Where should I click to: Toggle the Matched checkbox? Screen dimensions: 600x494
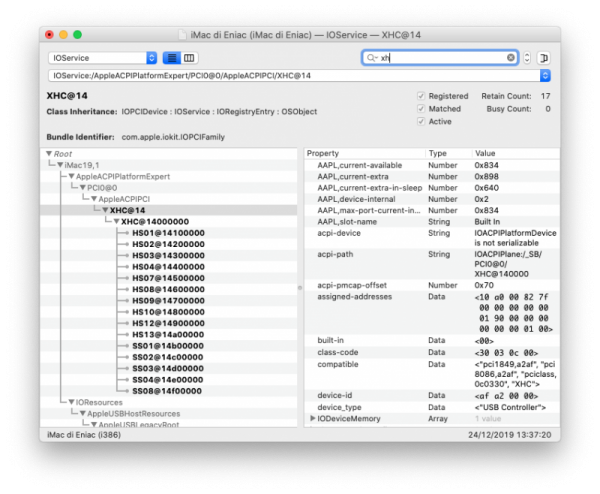(x=421, y=108)
